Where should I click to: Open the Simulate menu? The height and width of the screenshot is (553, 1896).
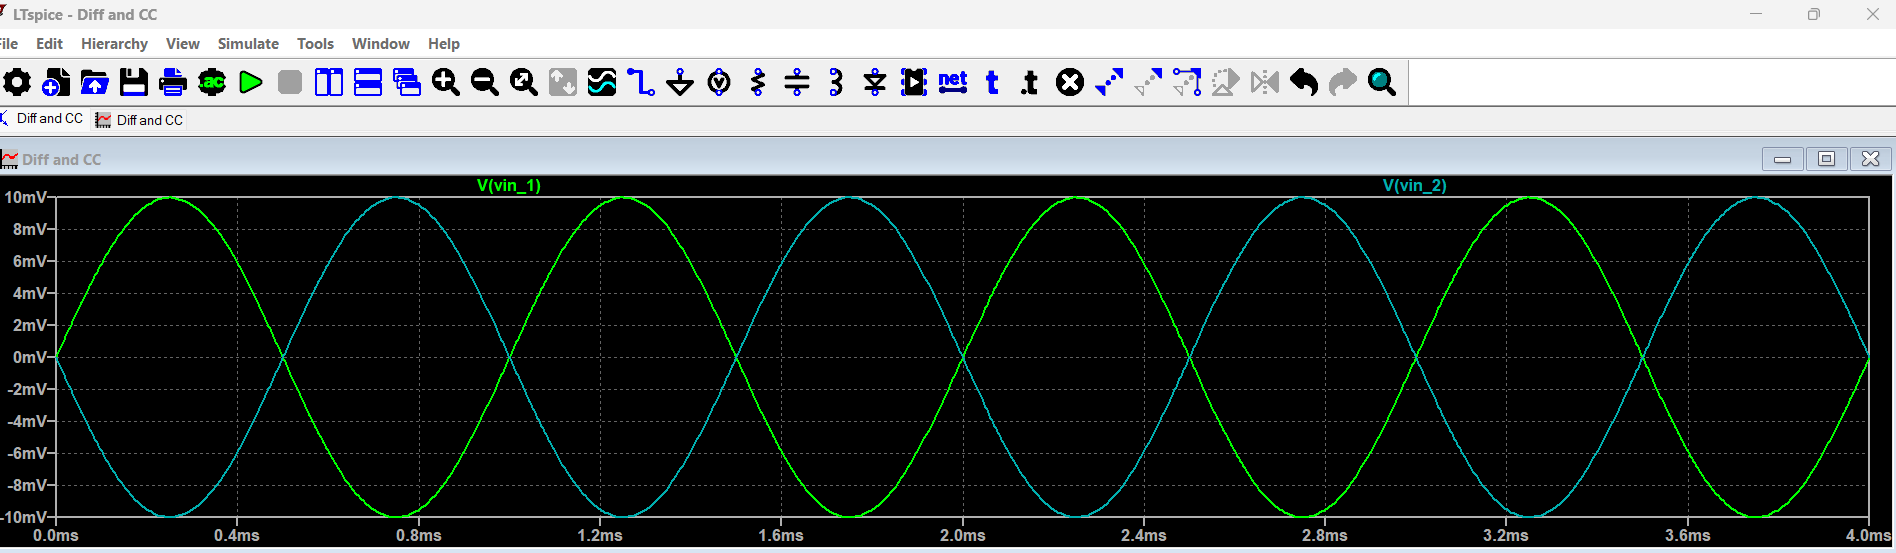[248, 44]
